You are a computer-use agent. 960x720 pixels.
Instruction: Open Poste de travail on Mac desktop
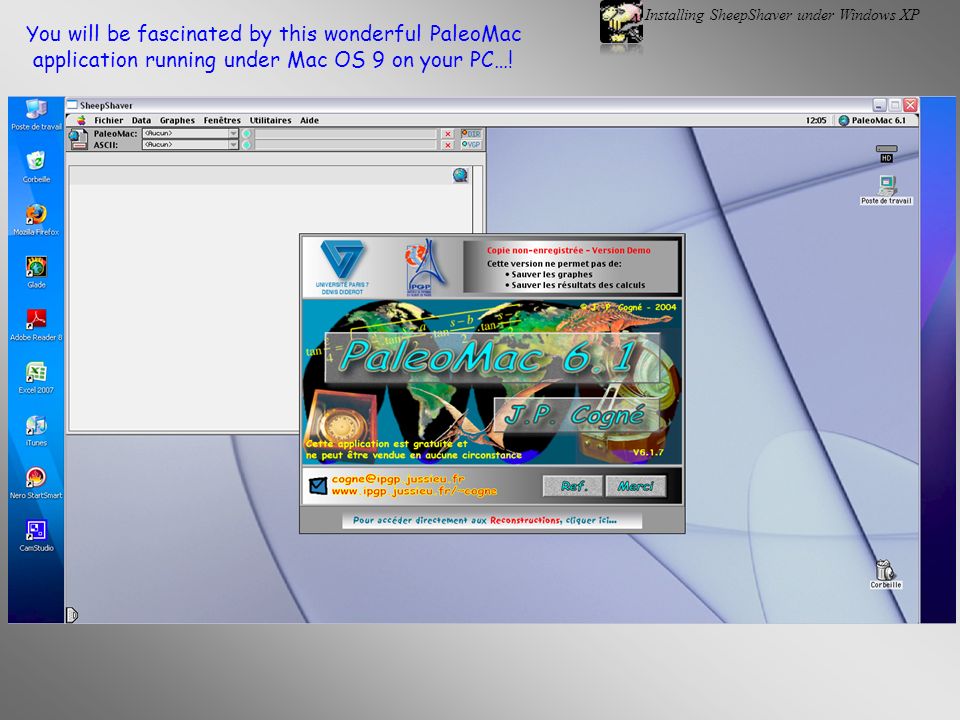click(x=886, y=190)
